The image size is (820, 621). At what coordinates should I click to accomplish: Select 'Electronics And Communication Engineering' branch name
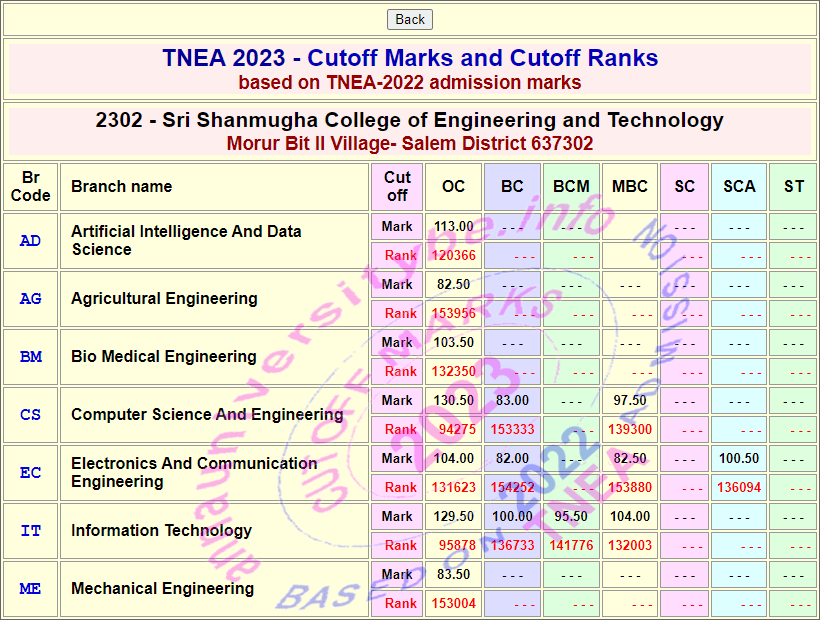click(x=194, y=473)
